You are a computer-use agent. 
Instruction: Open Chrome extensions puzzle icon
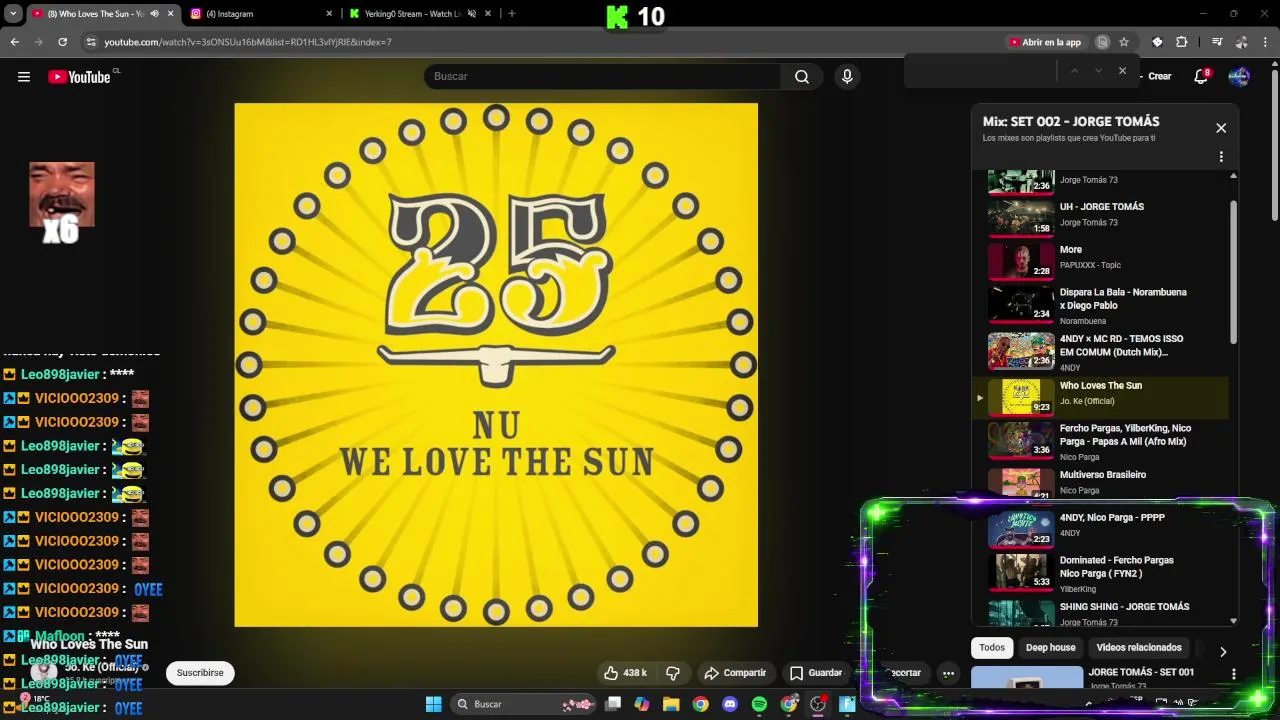(1182, 42)
